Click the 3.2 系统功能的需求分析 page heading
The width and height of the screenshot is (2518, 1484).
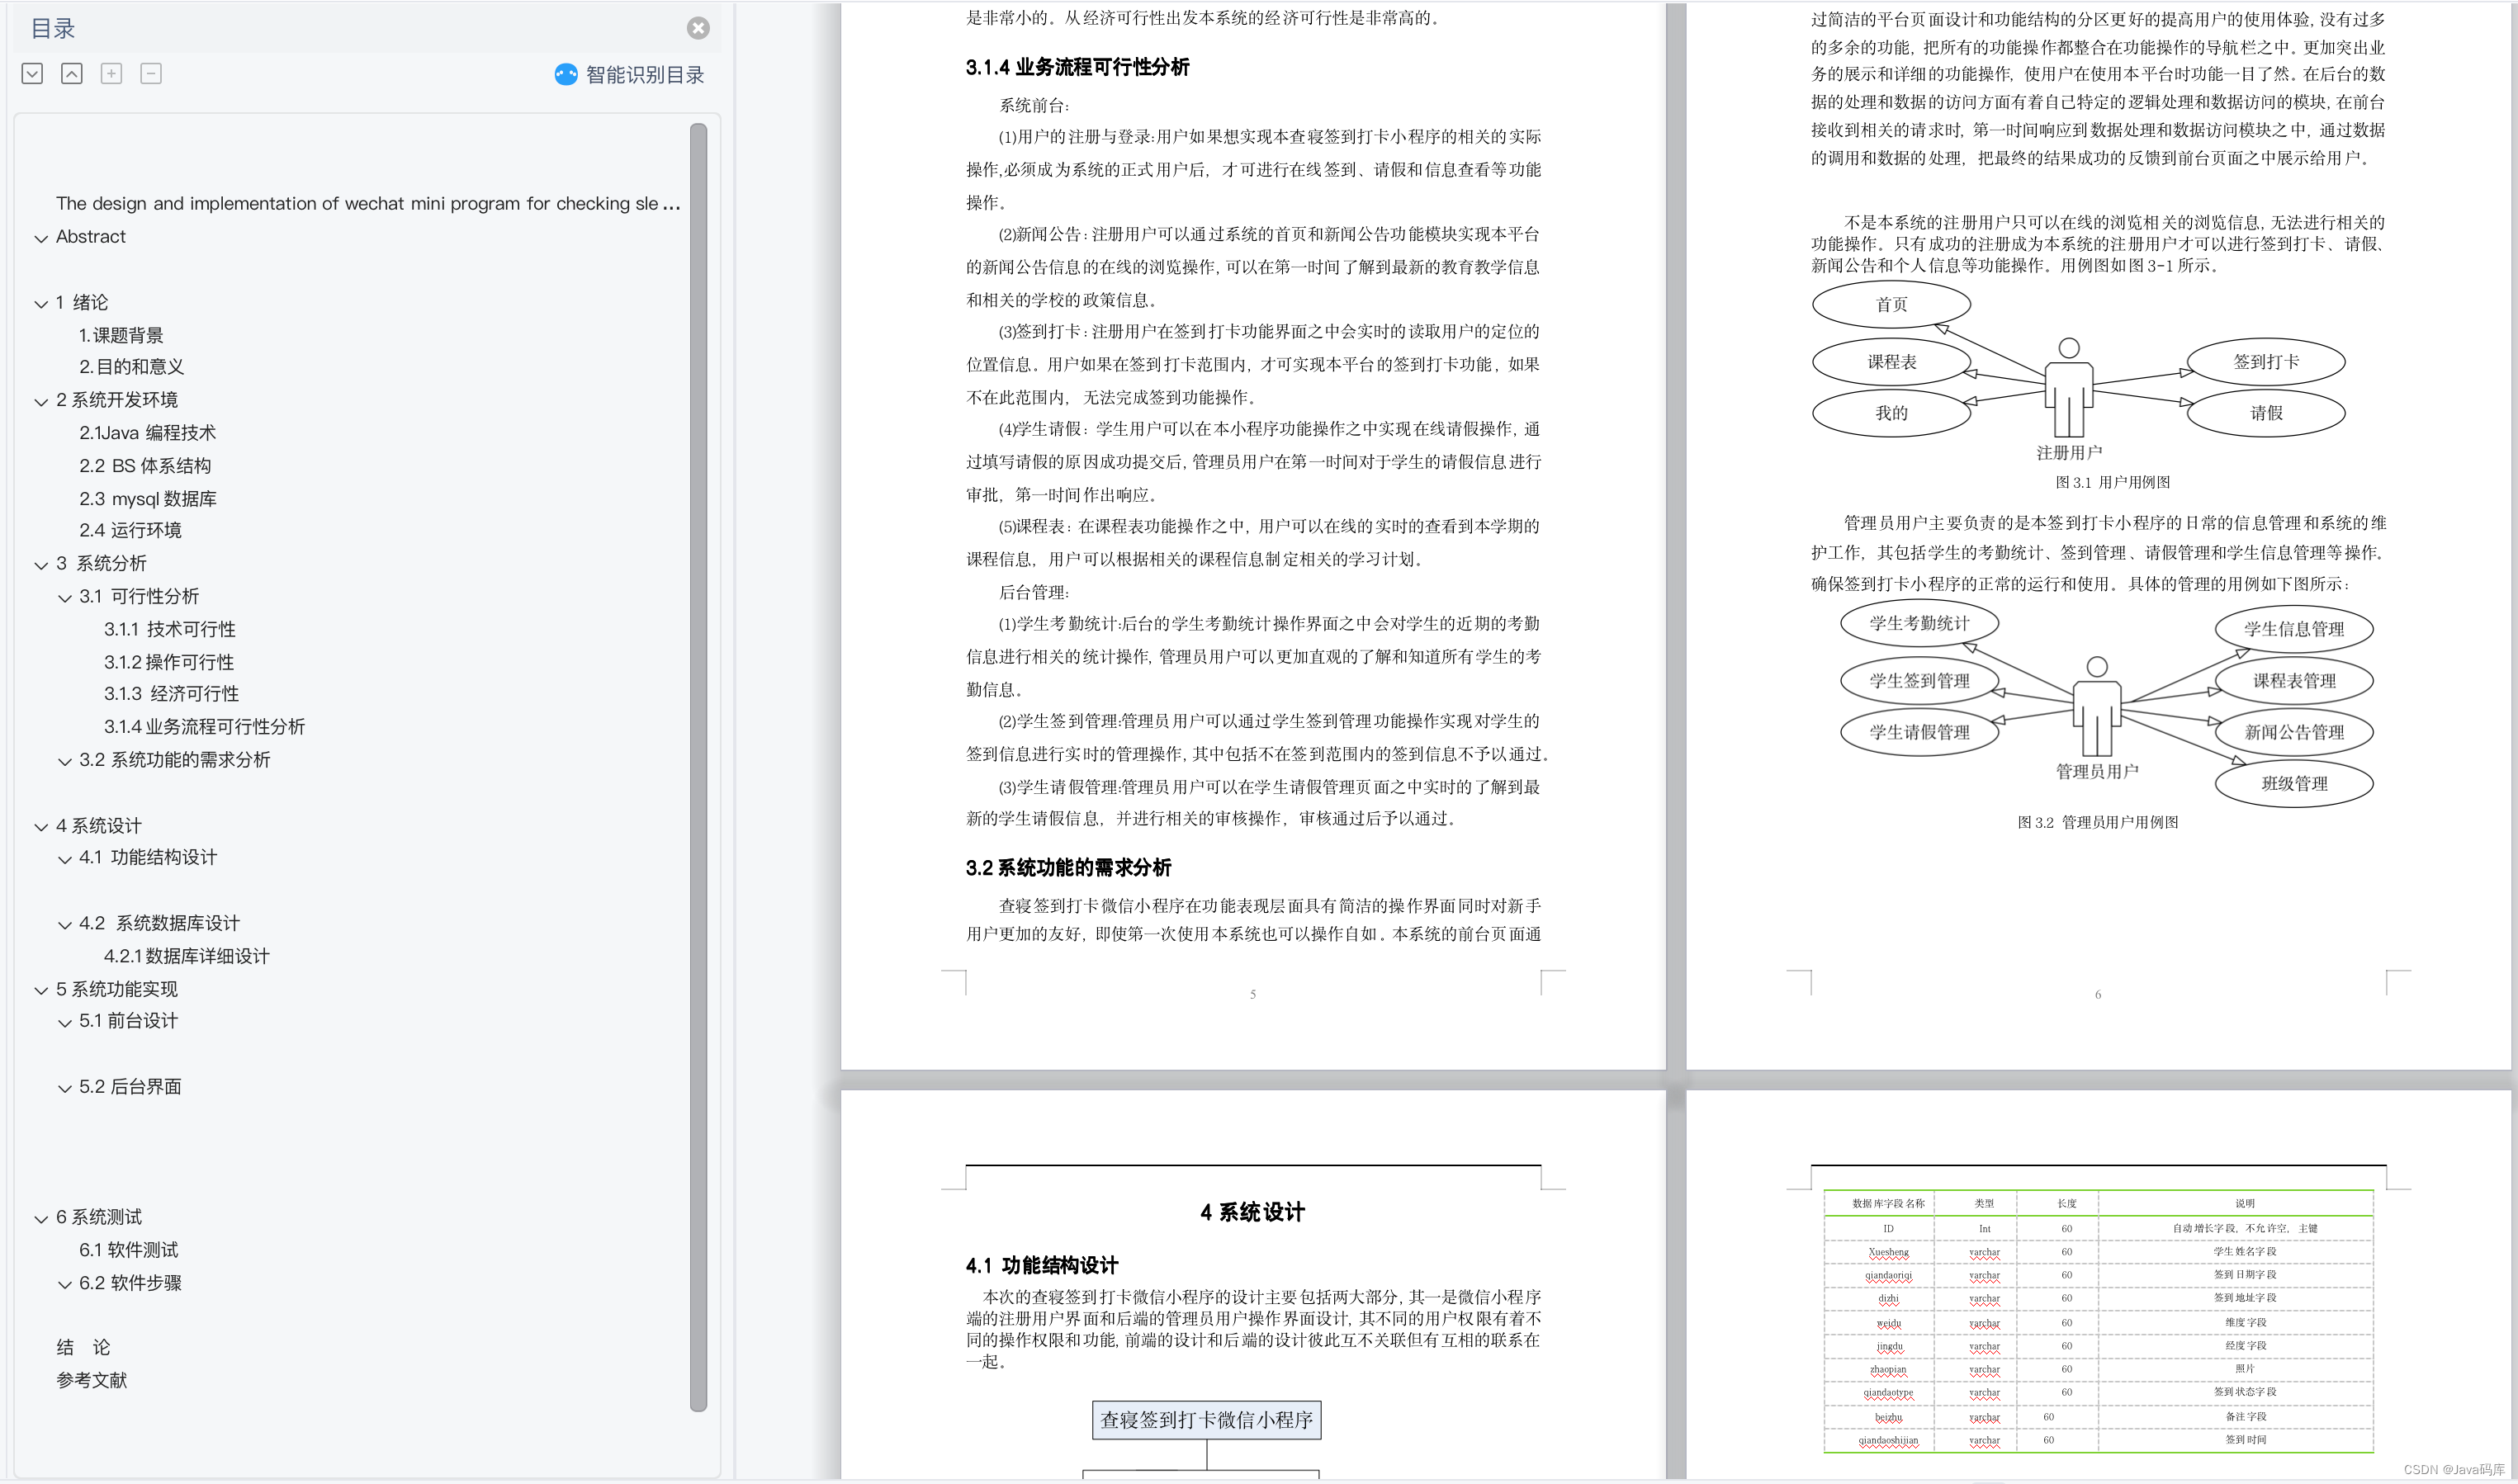pyautogui.click(x=1068, y=867)
